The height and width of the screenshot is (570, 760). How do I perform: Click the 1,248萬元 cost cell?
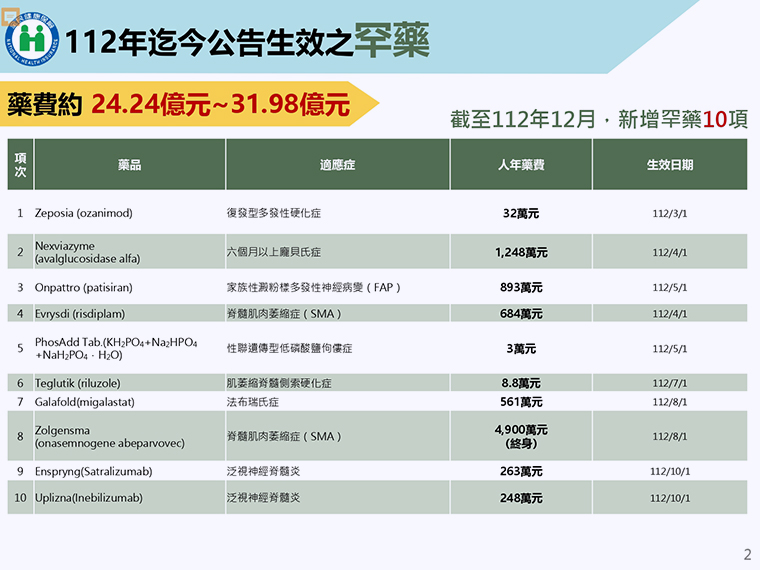coord(521,252)
